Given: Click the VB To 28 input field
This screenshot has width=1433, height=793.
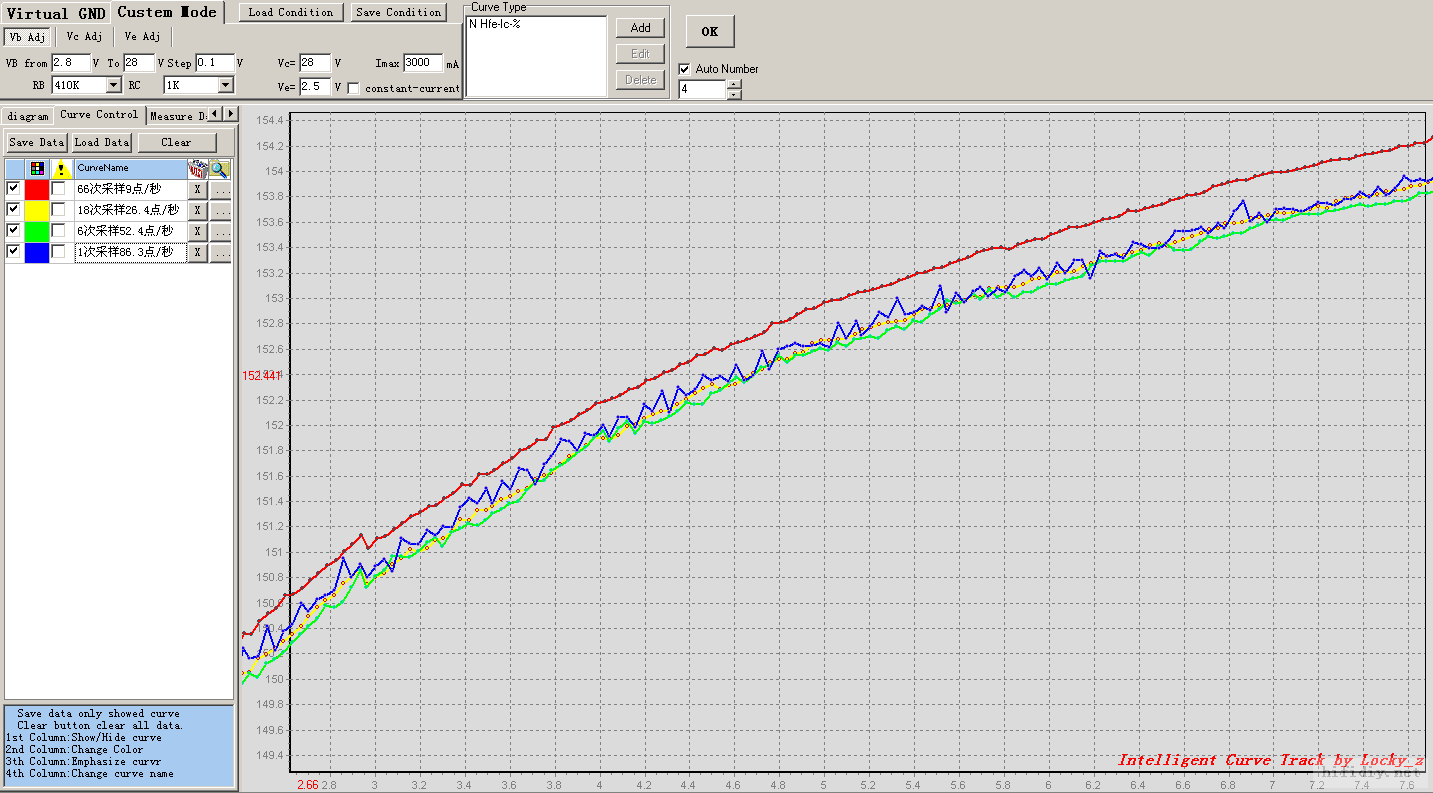Looking at the screenshot, I should point(139,63).
